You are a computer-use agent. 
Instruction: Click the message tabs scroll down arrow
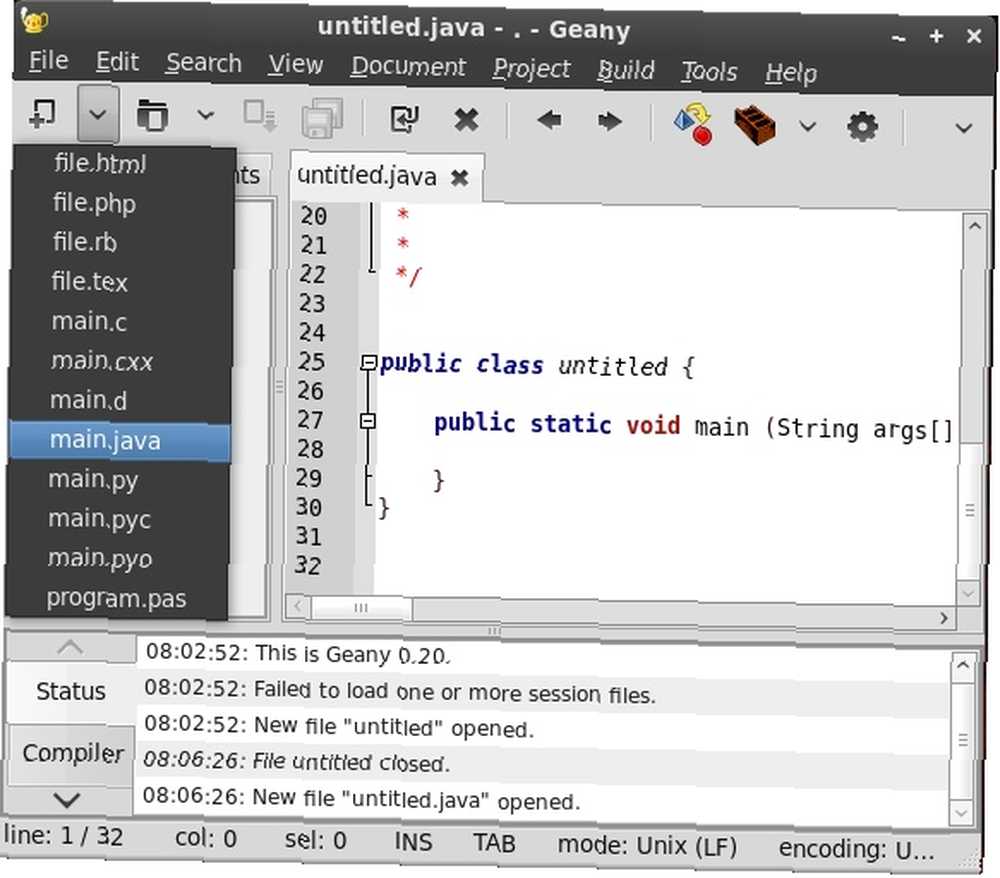pyautogui.click(x=67, y=800)
